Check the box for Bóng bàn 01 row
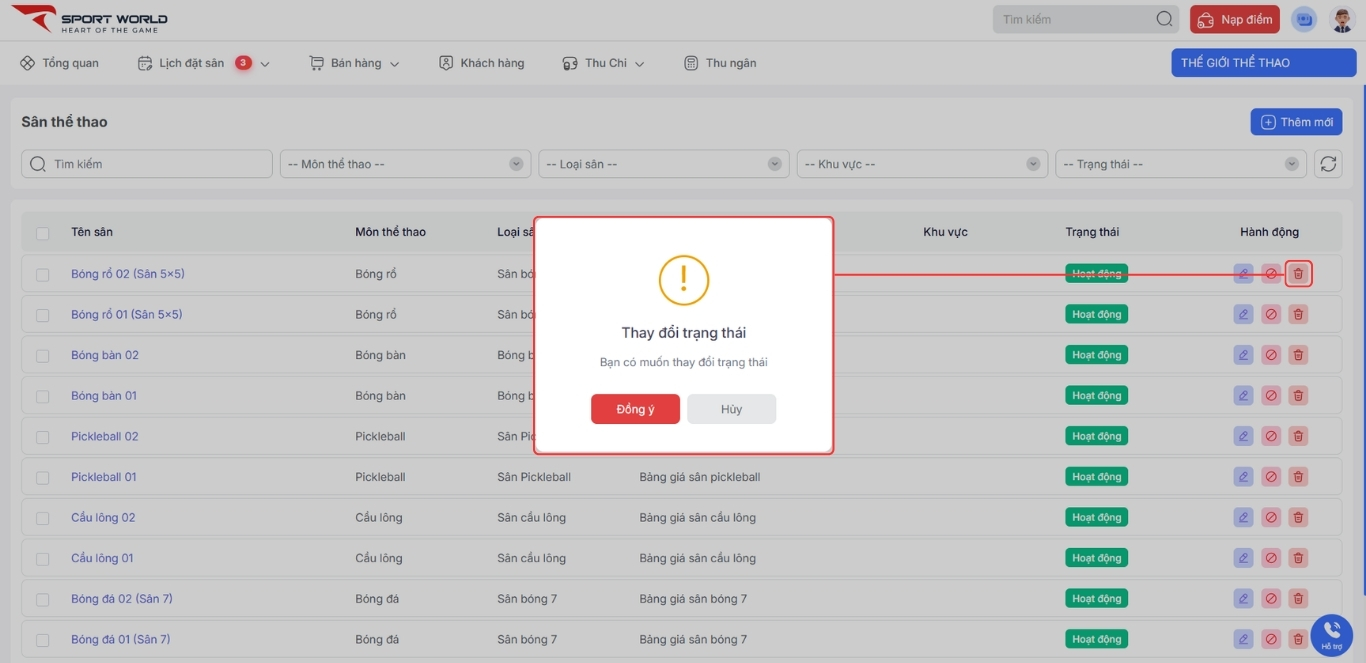 (43, 396)
